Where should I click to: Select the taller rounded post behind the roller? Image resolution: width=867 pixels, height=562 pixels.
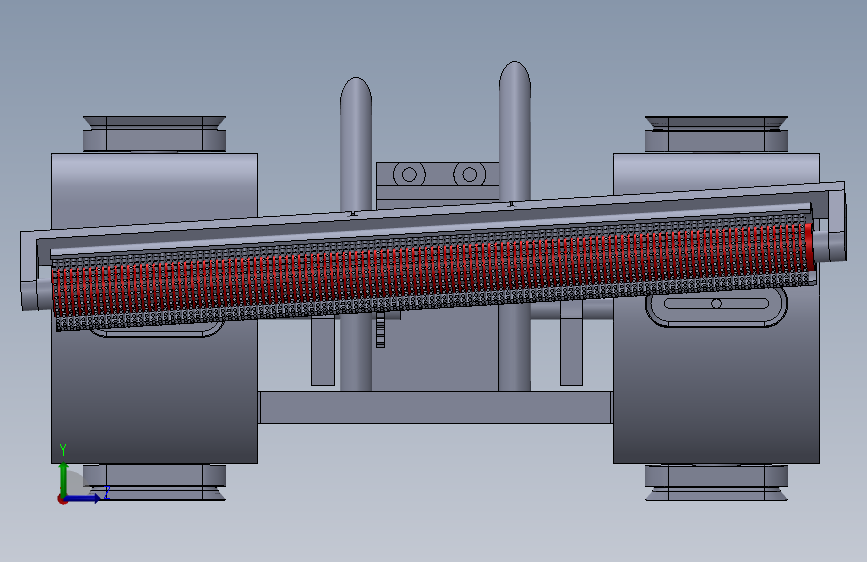click(x=515, y=132)
